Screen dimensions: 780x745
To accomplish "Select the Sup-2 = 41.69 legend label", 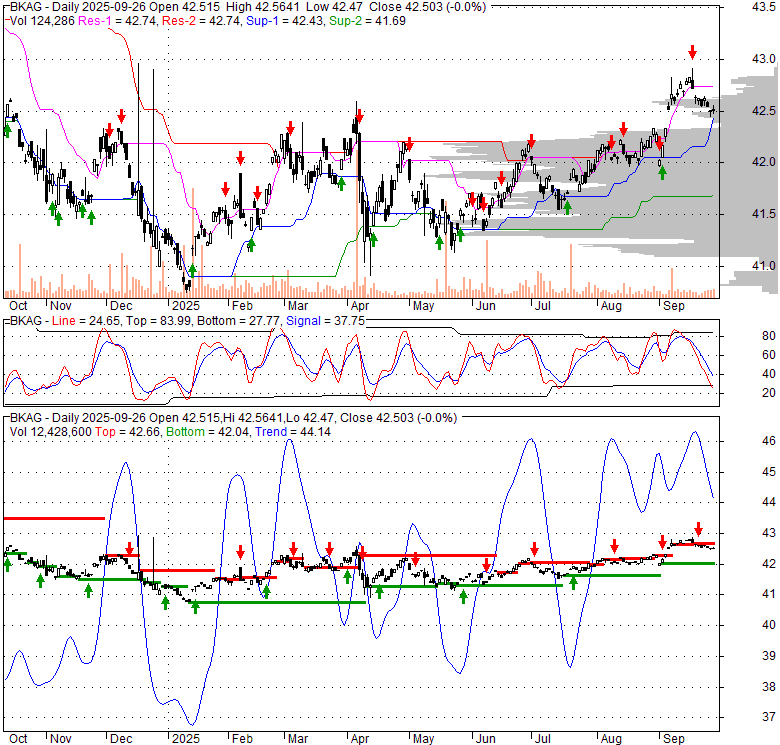I will (x=367, y=21).
